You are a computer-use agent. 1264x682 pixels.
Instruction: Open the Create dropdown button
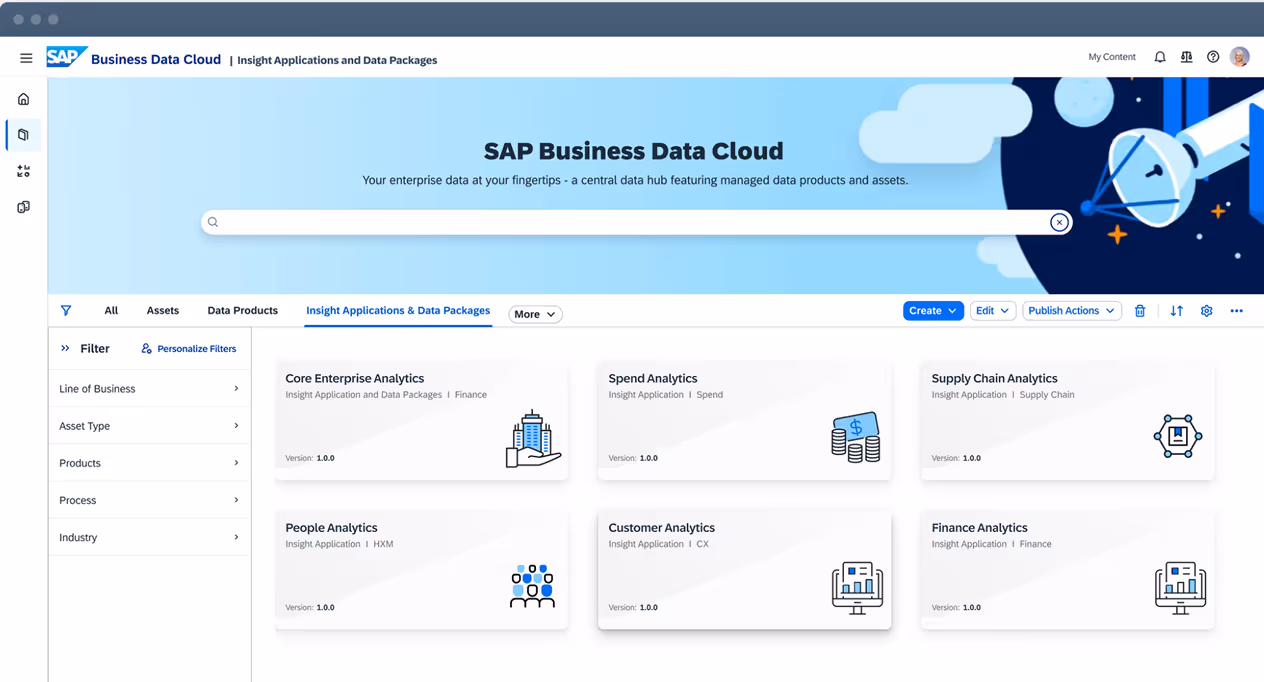[x=933, y=311]
